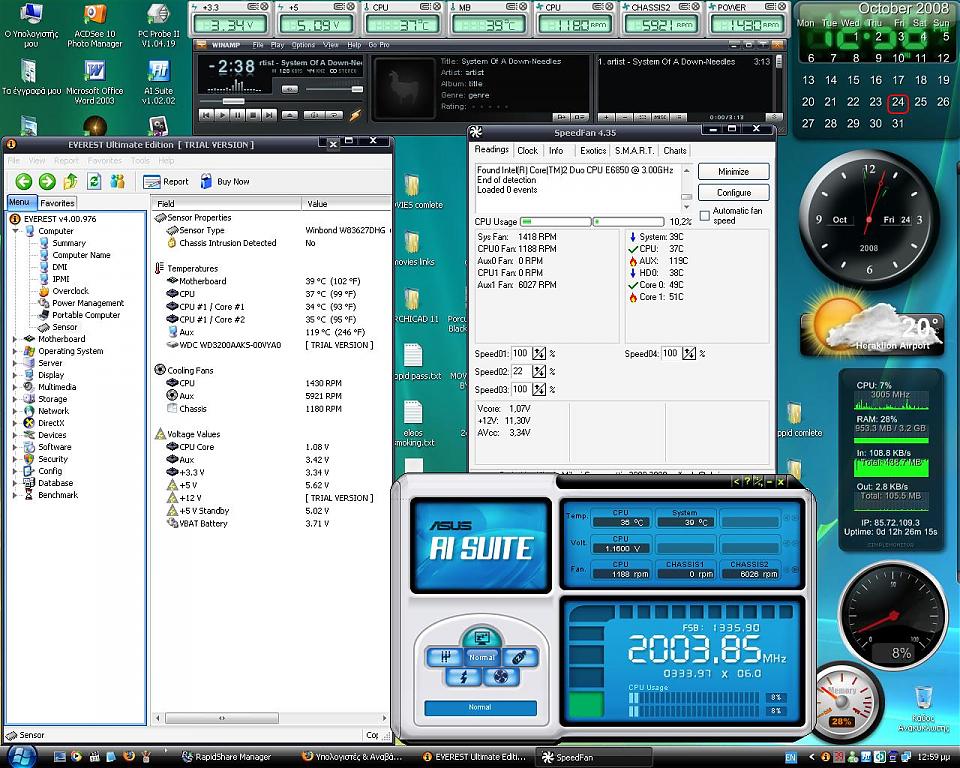Image resolution: width=960 pixels, height=768 pixels.
Task: Click the Winamp Next track button
Action: click(268, 115)
